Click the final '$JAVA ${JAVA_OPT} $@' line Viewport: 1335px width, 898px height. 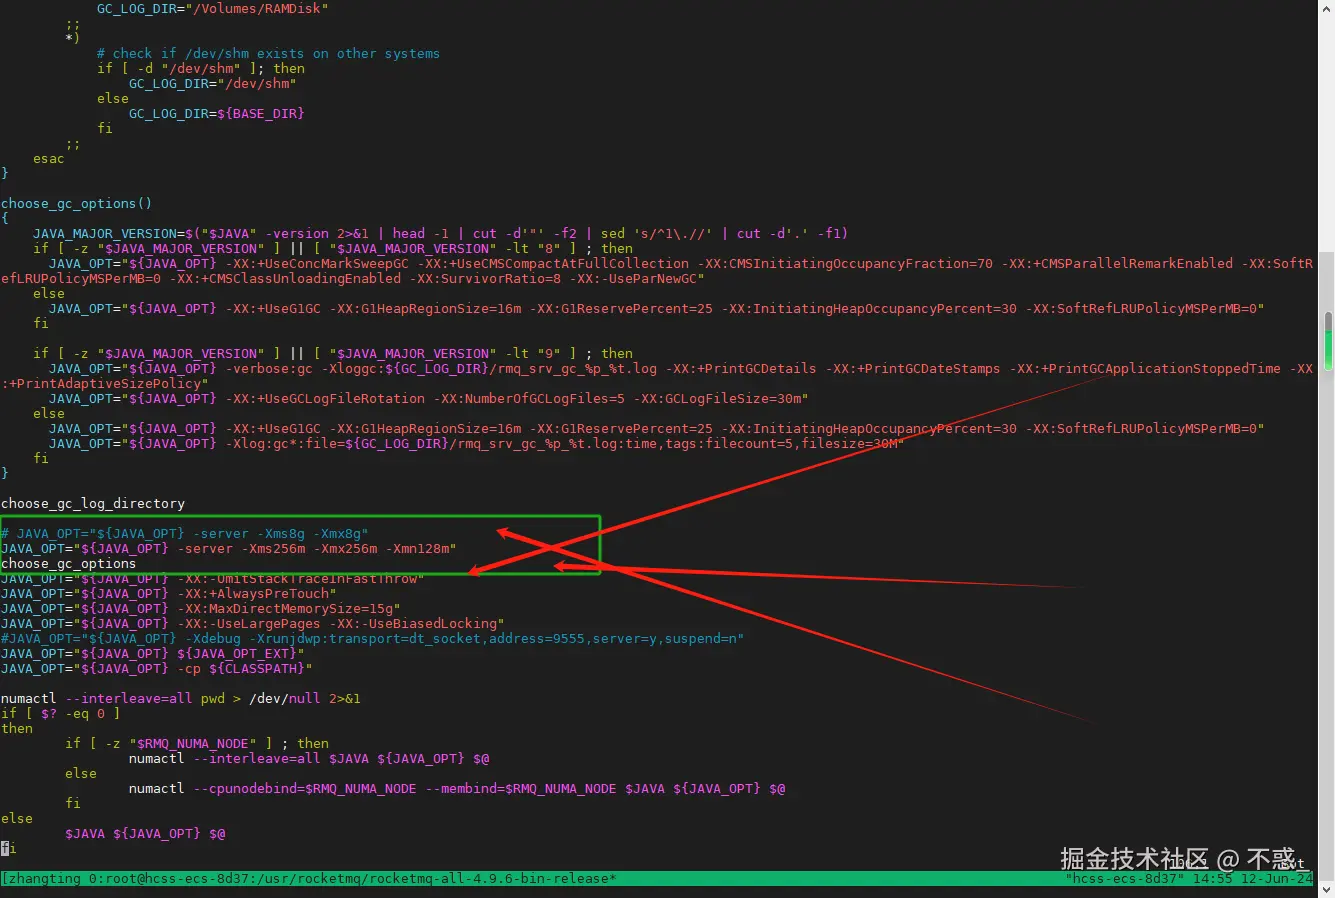tap(144, 833)
